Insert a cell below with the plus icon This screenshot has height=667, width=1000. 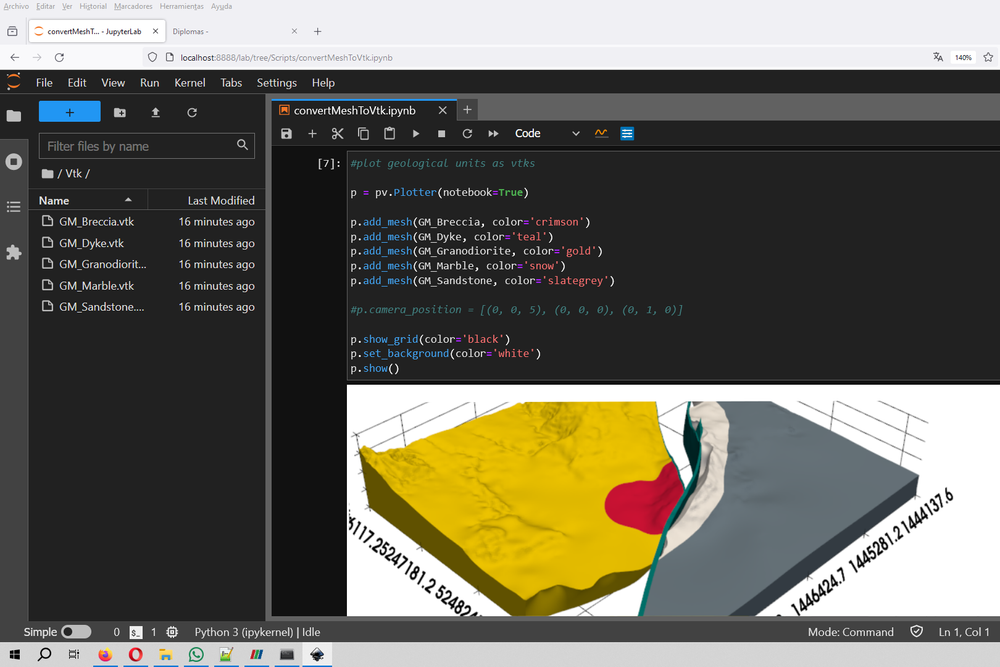click(312, 133)
